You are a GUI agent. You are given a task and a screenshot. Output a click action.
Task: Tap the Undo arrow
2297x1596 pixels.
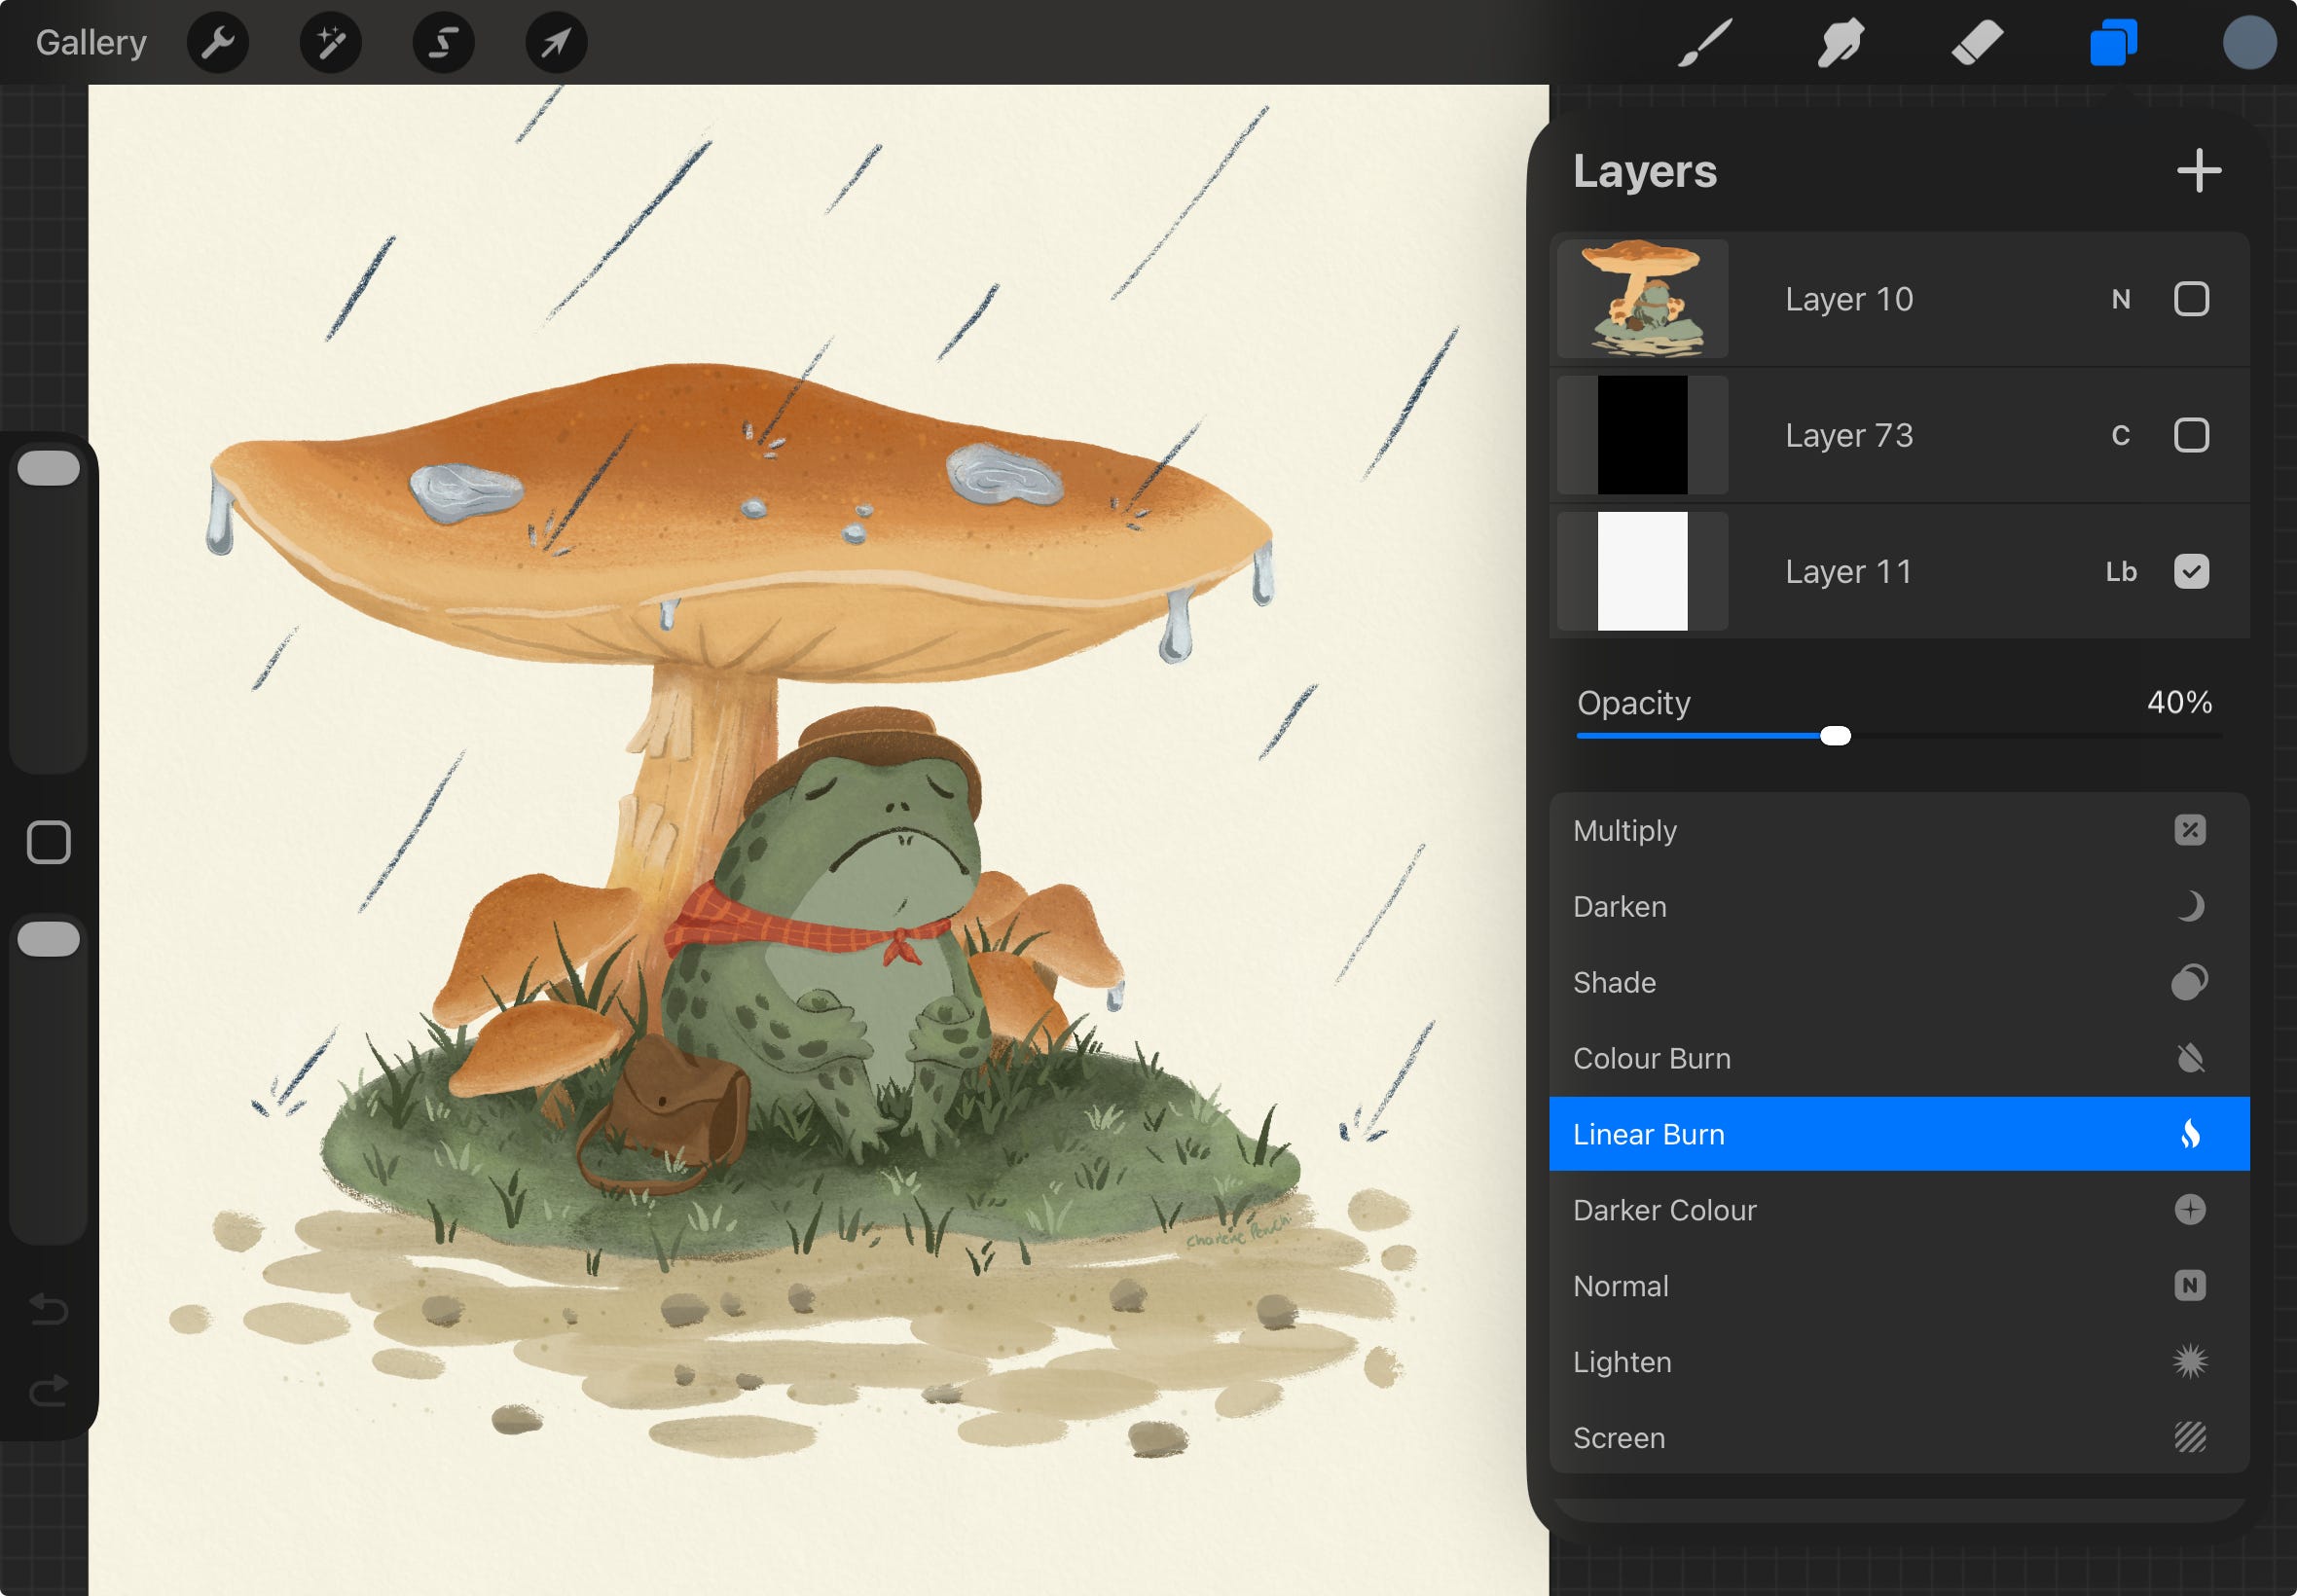pyautogui.click(x=48, y=1308)
